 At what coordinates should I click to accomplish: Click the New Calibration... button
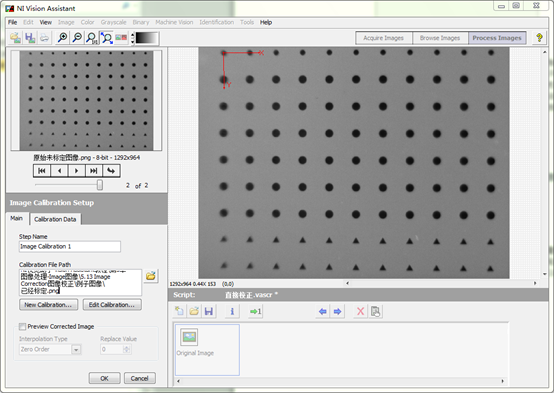[x=48, y=305]
